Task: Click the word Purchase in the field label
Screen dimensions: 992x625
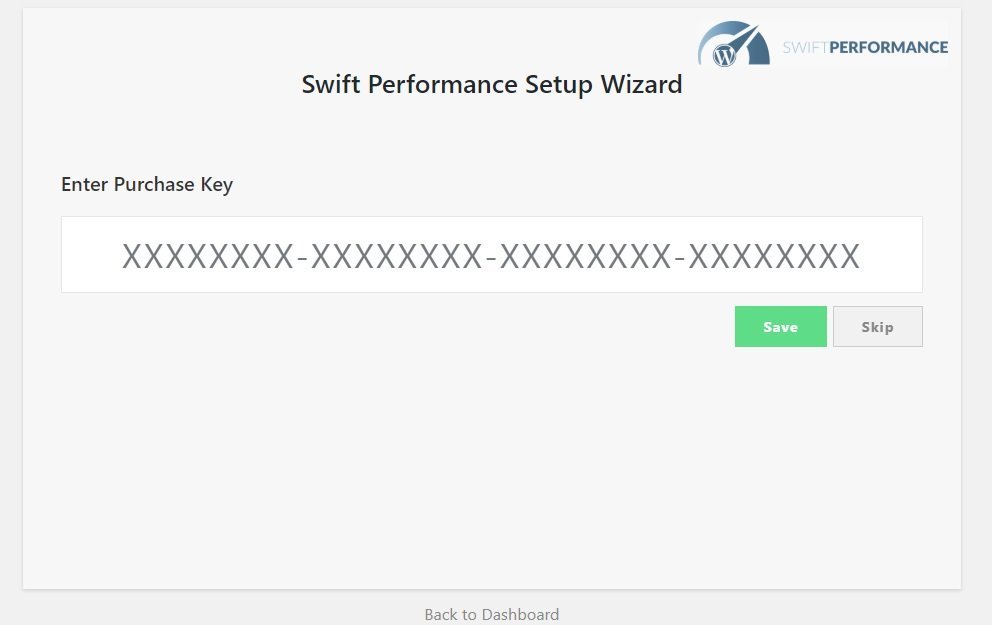Action: (154, 185)
